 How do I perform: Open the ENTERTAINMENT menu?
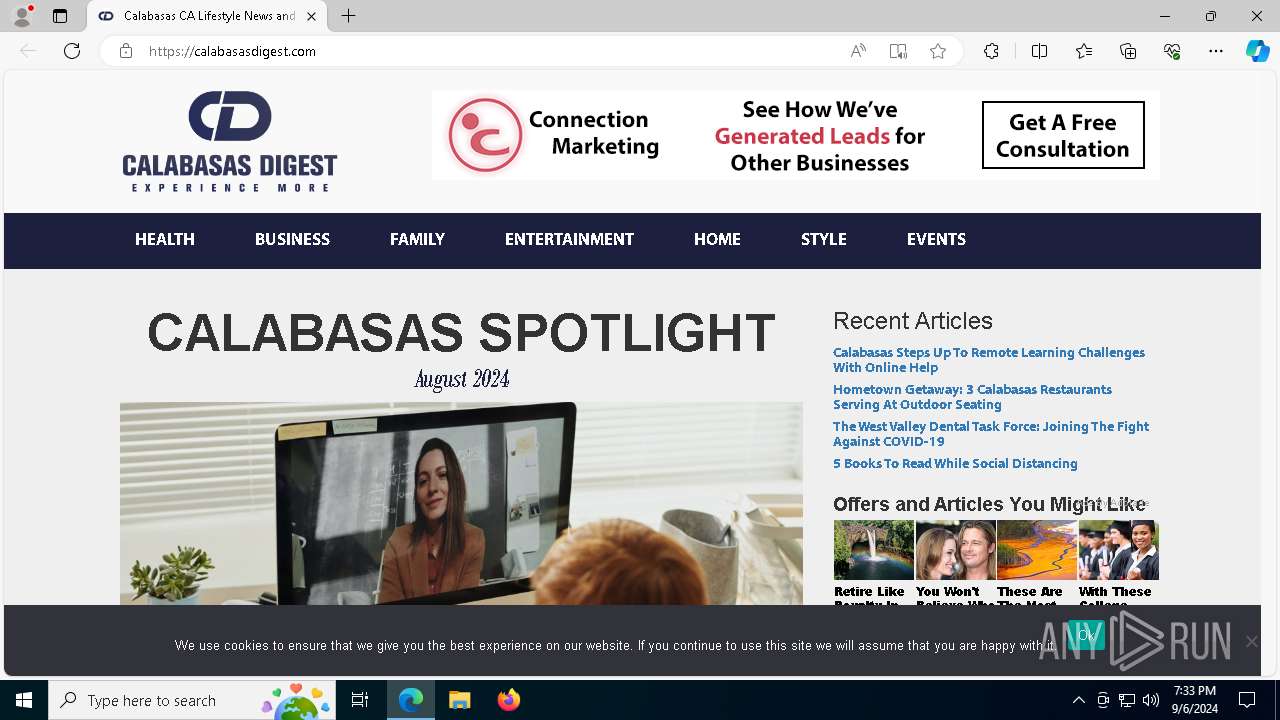569,239
